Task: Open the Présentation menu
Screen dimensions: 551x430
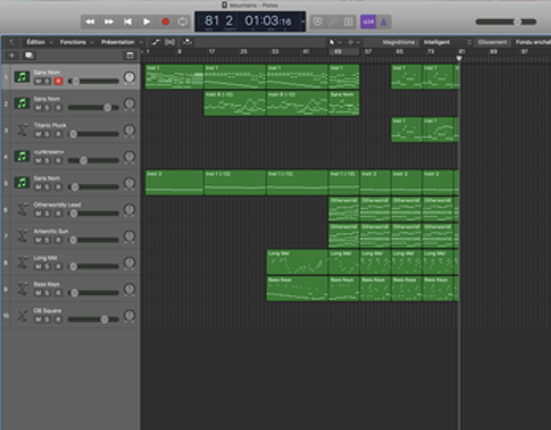Action: pyautogui.click(x=121, y=42)
